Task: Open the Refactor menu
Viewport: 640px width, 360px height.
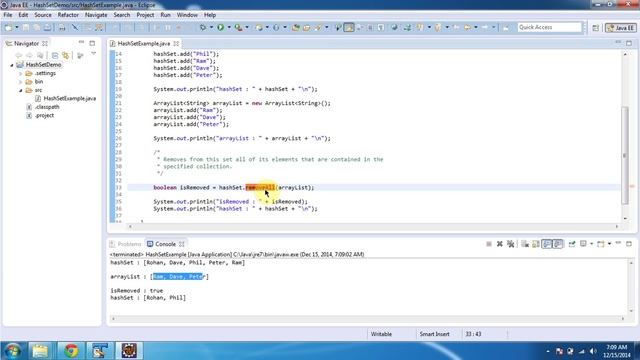Action: tap(68, 15)
